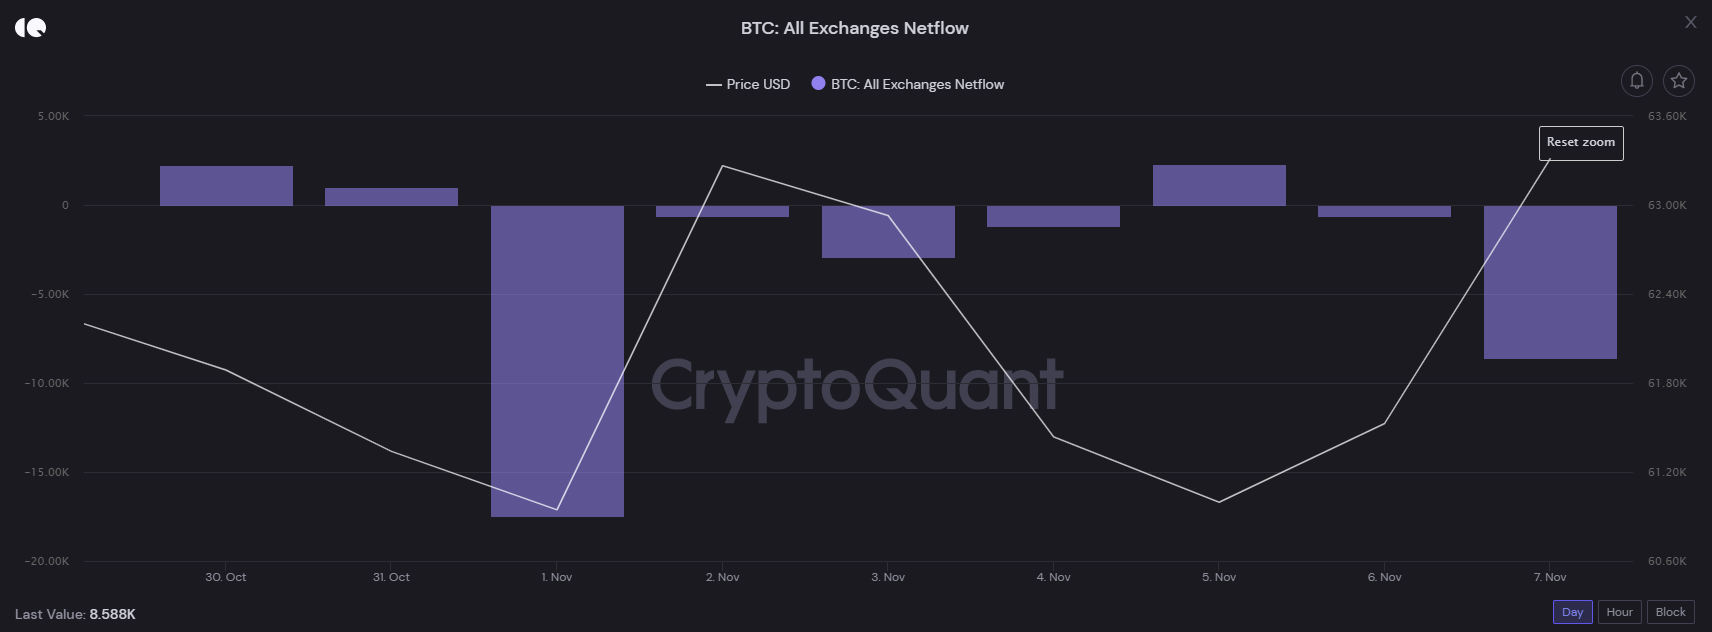The width and height of the screenshot is (1712, 632).
Task: Select the 30 Oct positive netflow bar
Action: click(226, 186)
